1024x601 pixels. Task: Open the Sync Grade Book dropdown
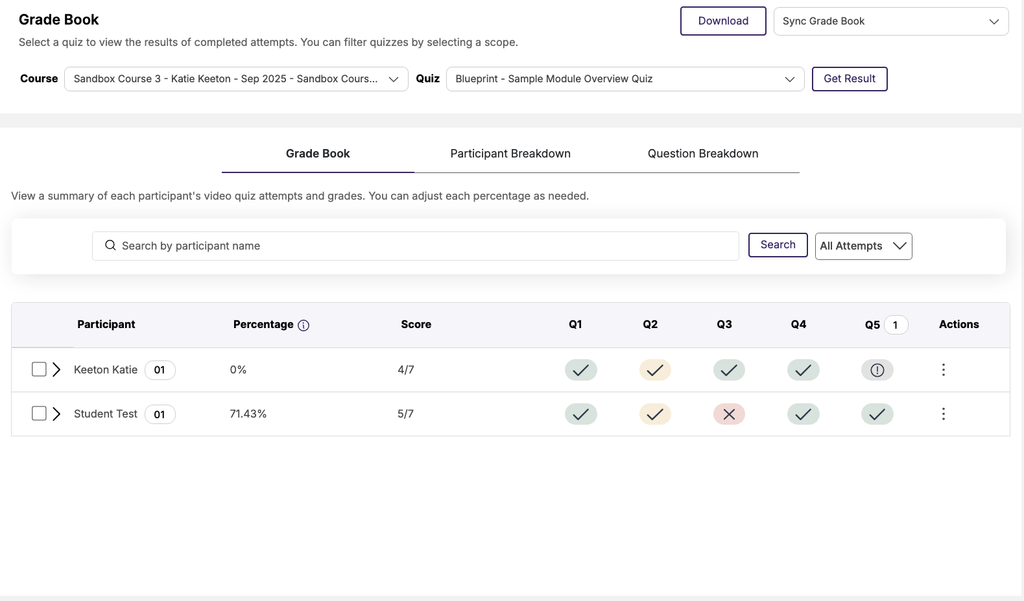(x=891, y=21)
